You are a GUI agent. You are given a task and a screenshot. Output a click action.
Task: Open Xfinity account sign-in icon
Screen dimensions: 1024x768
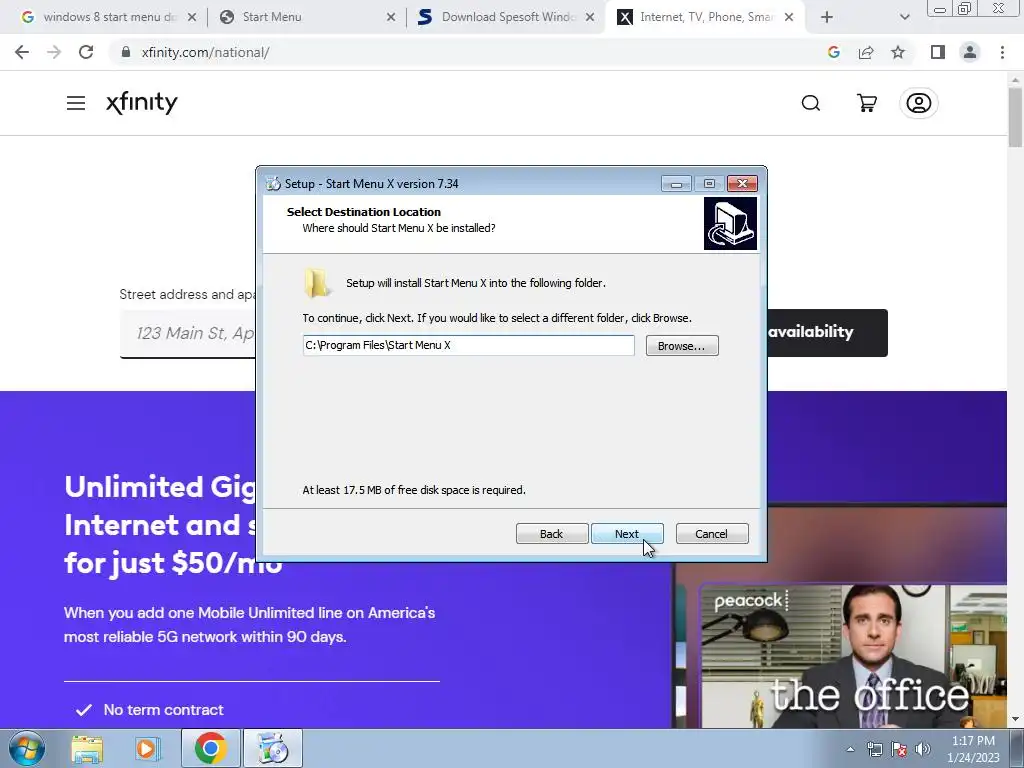point(918,103)
